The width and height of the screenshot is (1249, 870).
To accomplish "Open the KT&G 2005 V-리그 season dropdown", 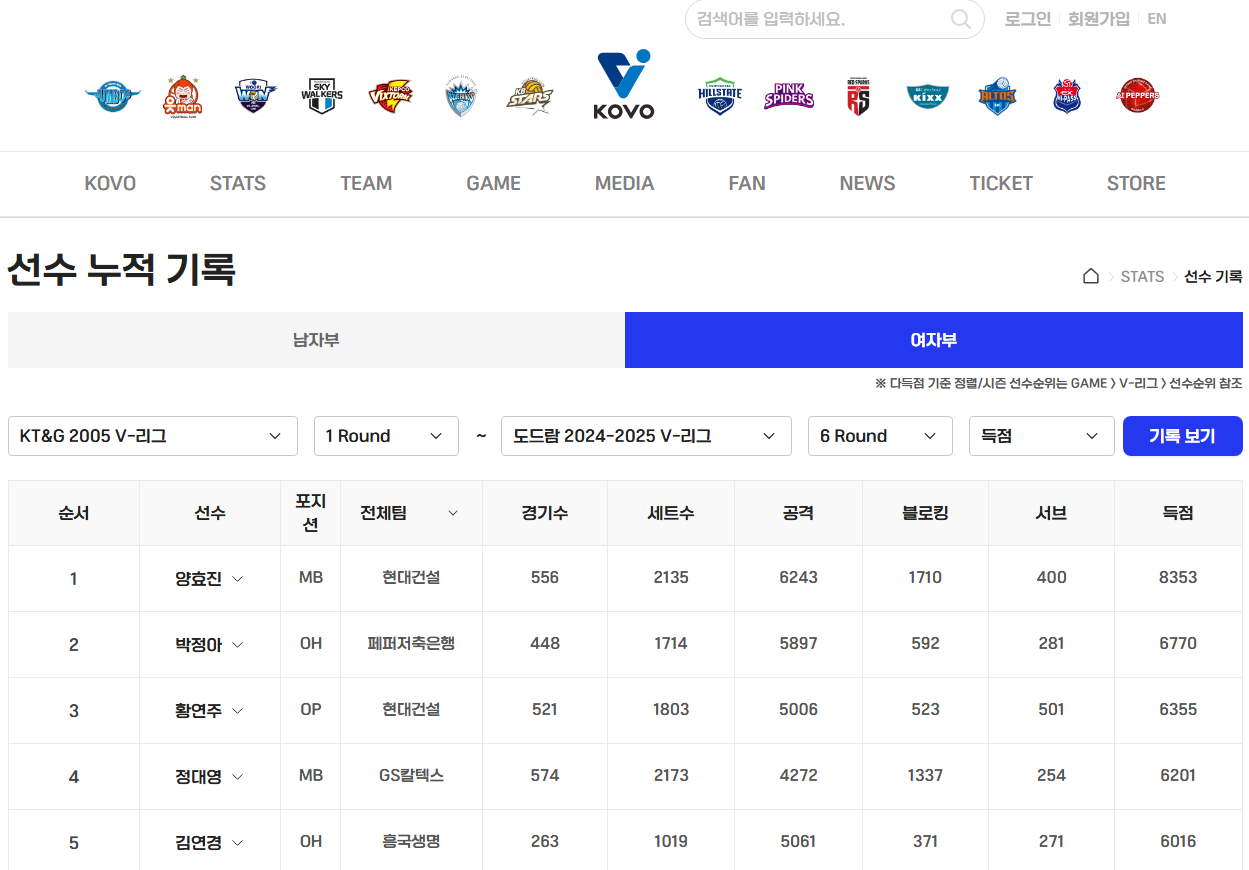I will 152,436.
